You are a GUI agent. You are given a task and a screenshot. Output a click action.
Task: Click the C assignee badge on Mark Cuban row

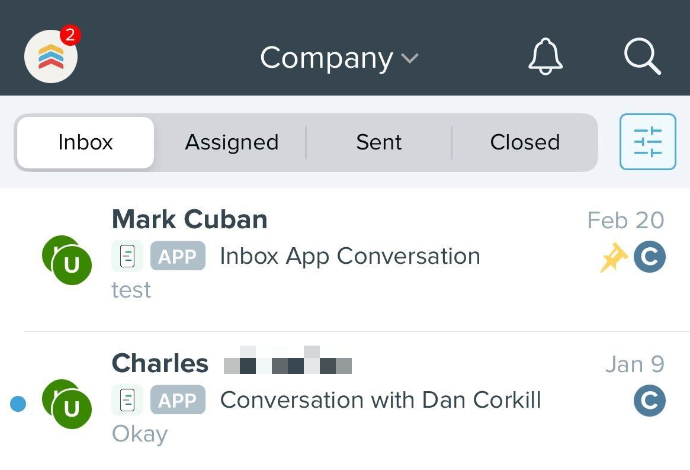(x=650, y=257)
